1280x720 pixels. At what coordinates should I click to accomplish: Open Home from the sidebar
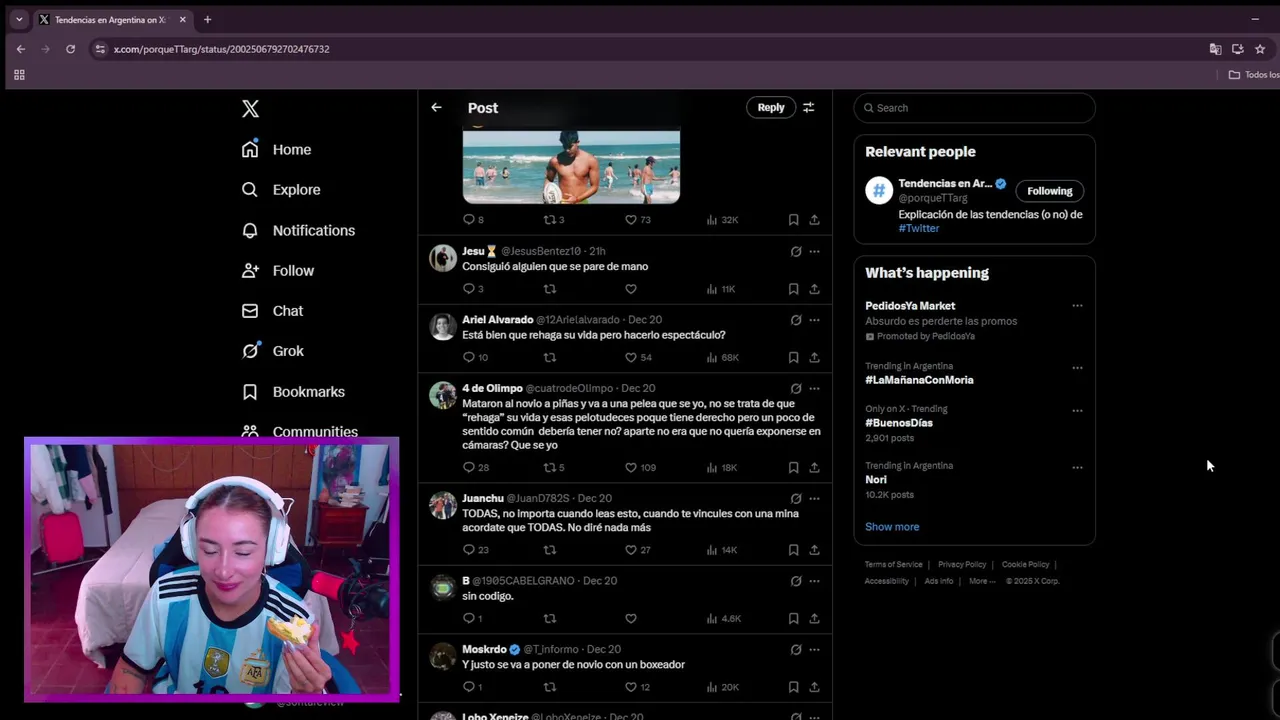click(x=277, y=149)
